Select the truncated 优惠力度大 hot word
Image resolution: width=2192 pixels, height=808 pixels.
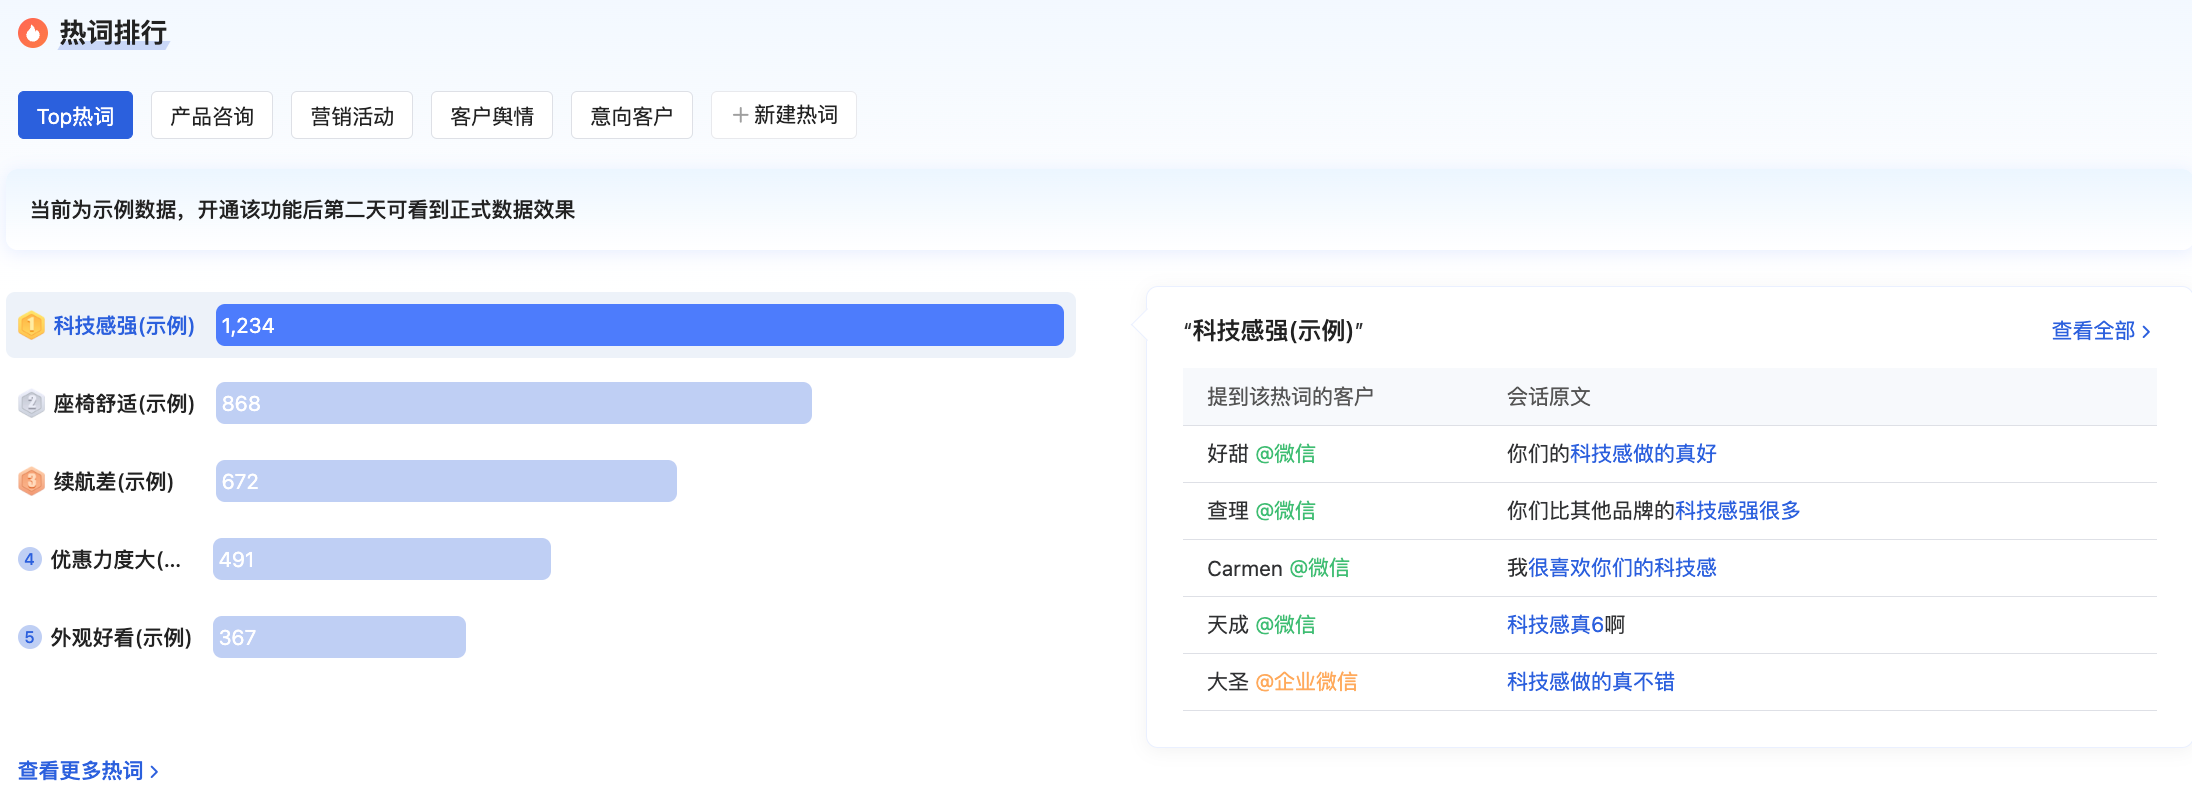pos(116,560)
